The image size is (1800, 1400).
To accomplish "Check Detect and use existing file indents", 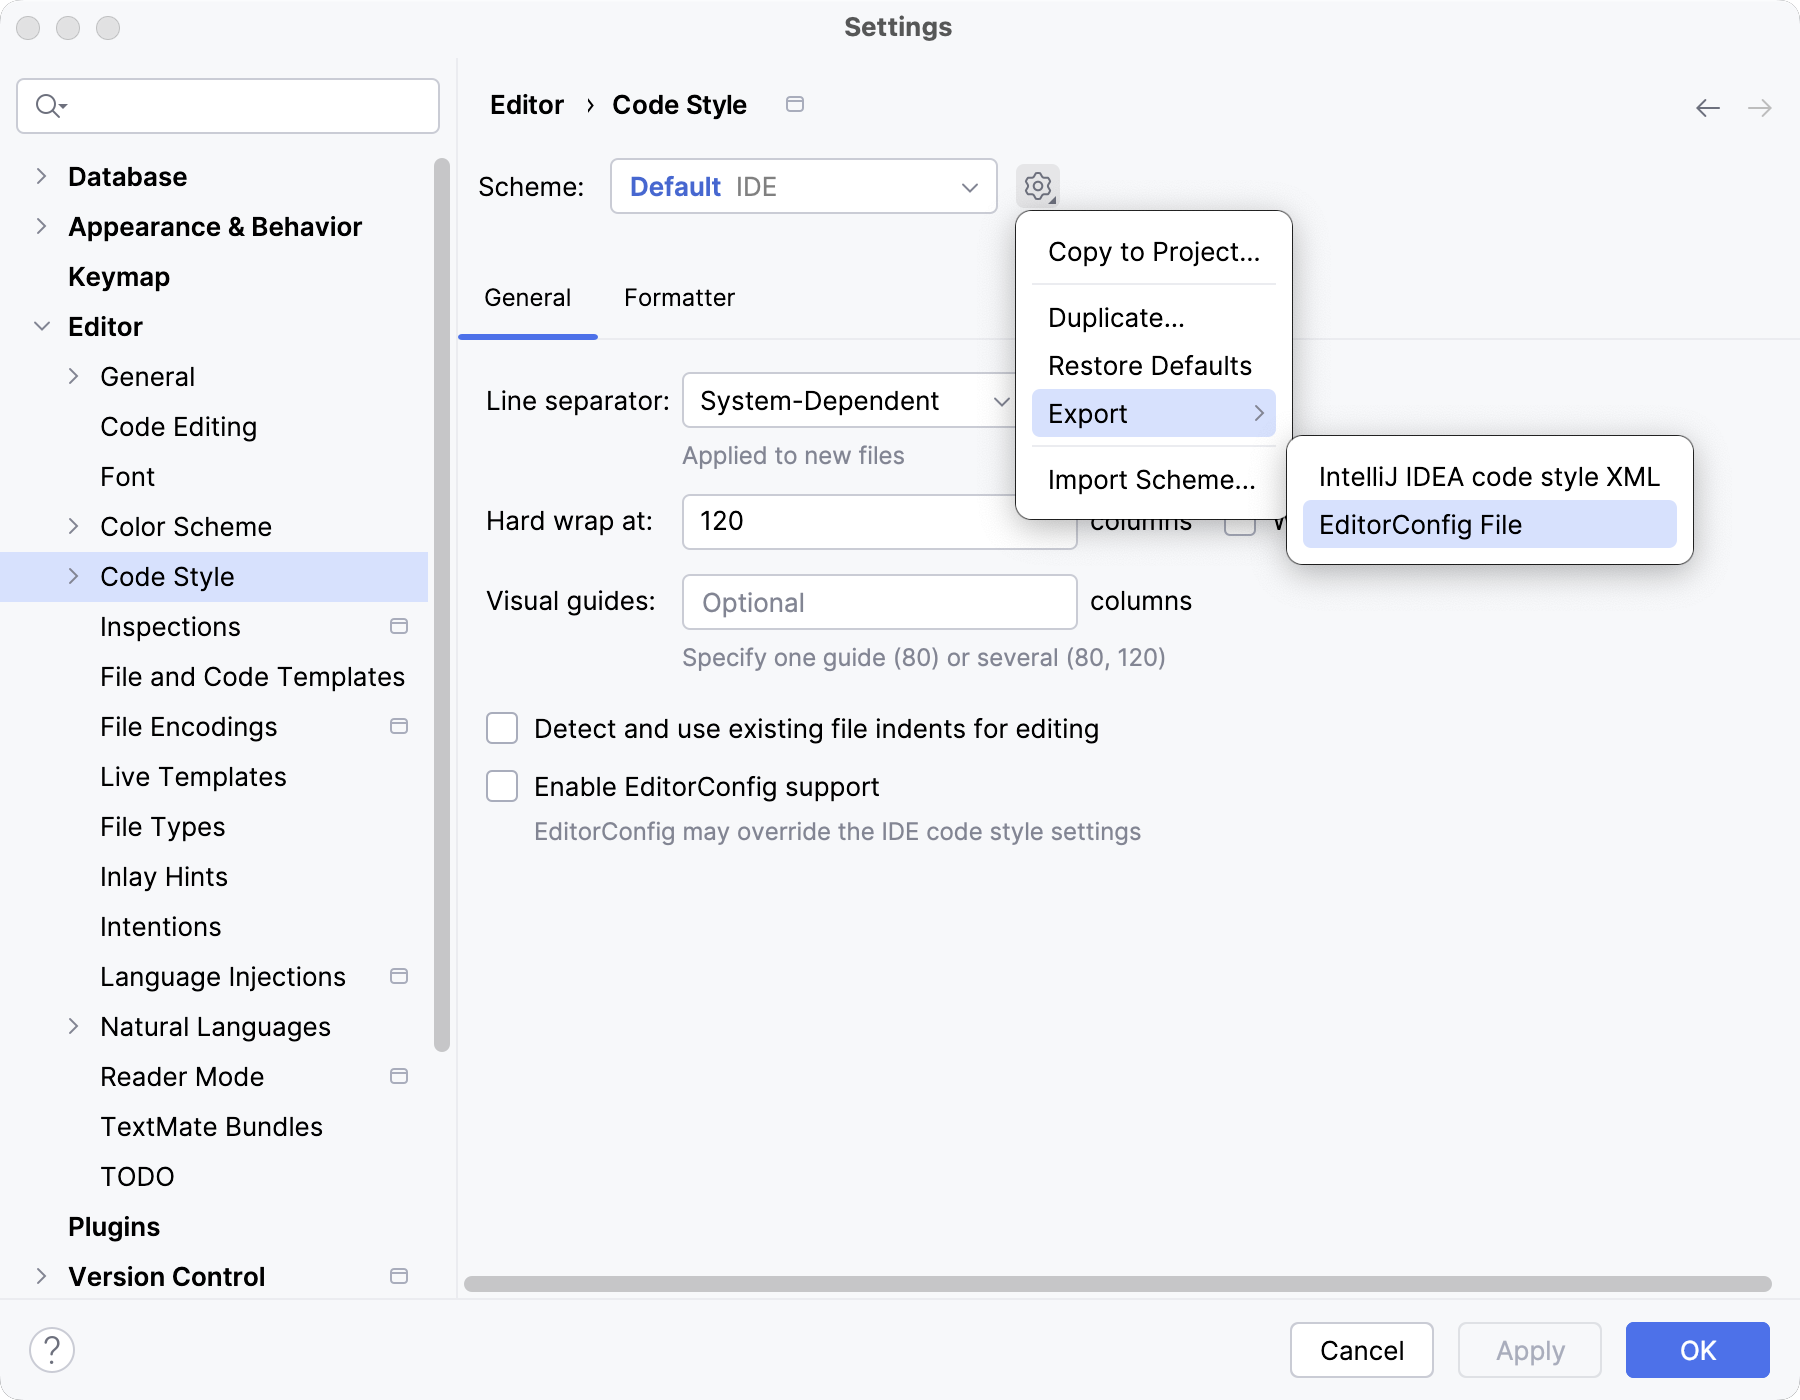I will 502,728.
